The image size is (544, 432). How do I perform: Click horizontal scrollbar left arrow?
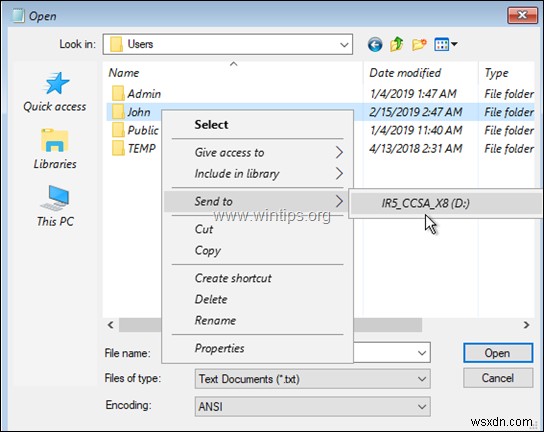(111, 325)
